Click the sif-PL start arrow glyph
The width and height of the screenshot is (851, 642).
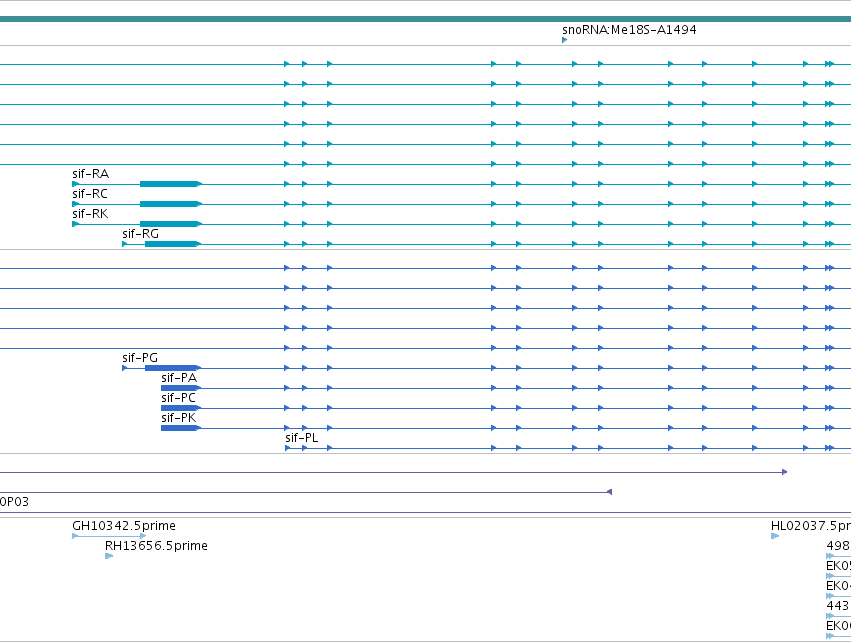pyautogui.click(x=288, y=448)
